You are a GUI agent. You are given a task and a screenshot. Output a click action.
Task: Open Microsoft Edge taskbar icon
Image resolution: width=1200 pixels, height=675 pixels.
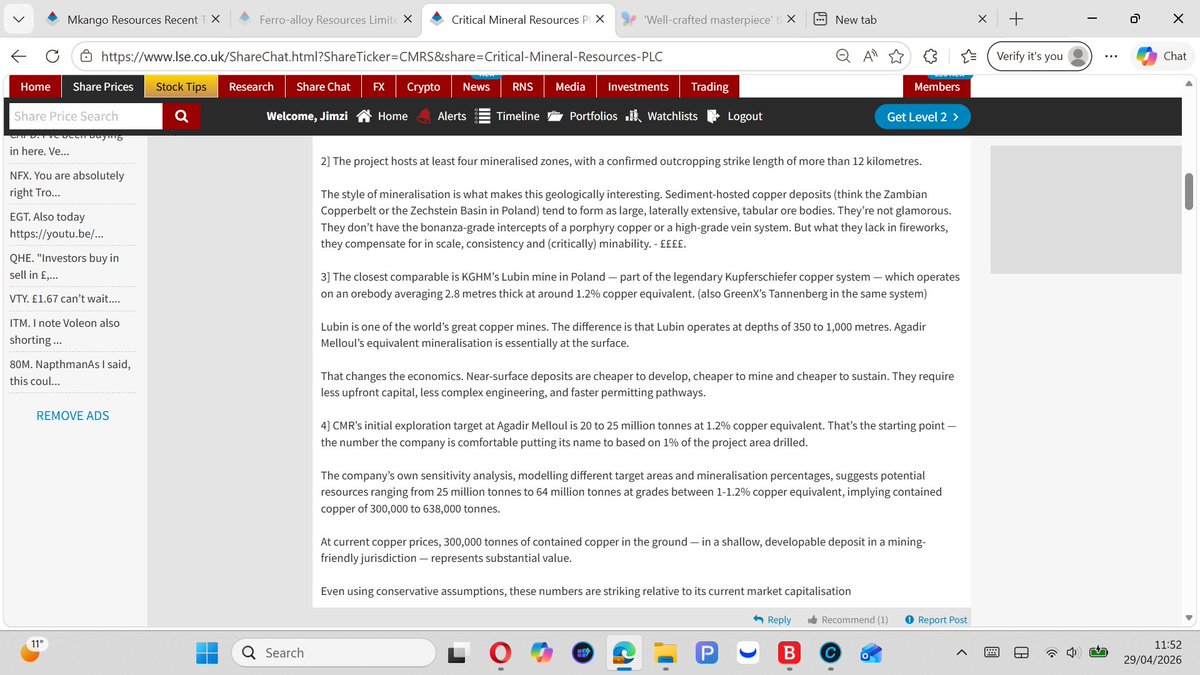[x=624, y=653]
